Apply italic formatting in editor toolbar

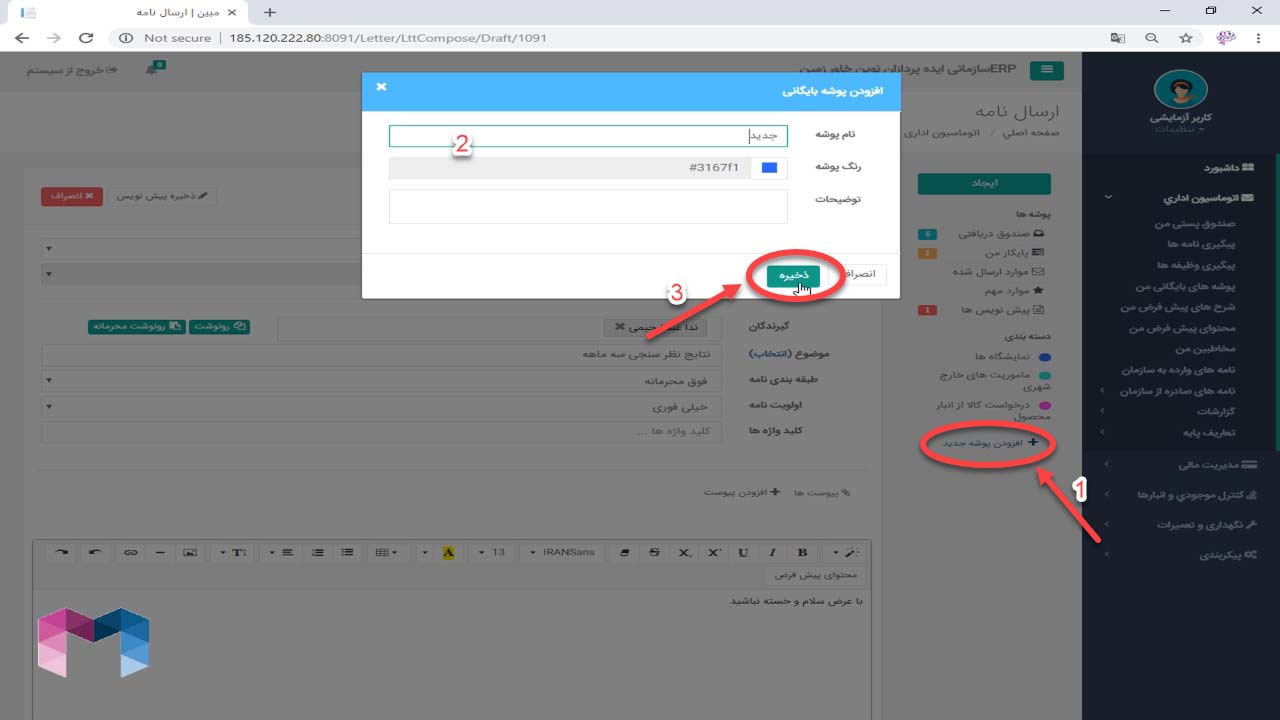(x=772, y=552)
